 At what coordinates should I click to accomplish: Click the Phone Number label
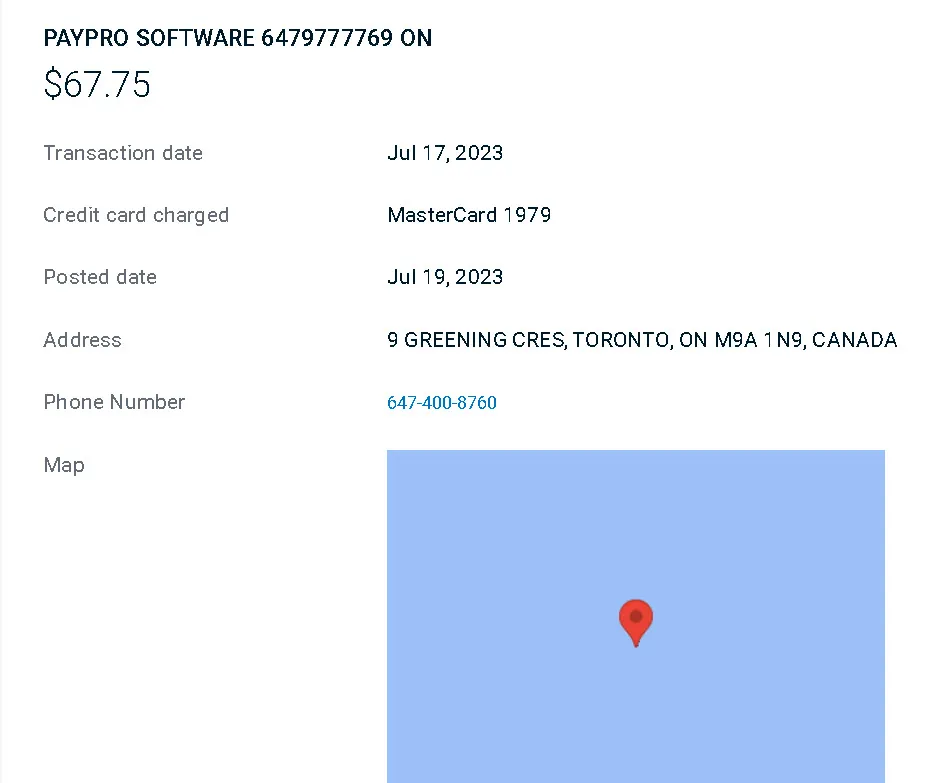[x=114, y=402]
